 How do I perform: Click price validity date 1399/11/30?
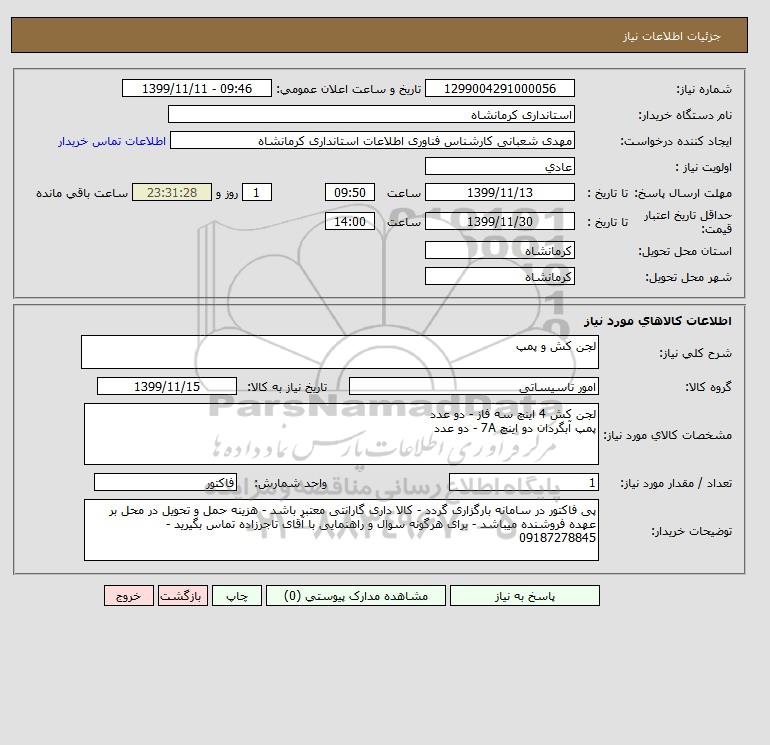point(499,221)
